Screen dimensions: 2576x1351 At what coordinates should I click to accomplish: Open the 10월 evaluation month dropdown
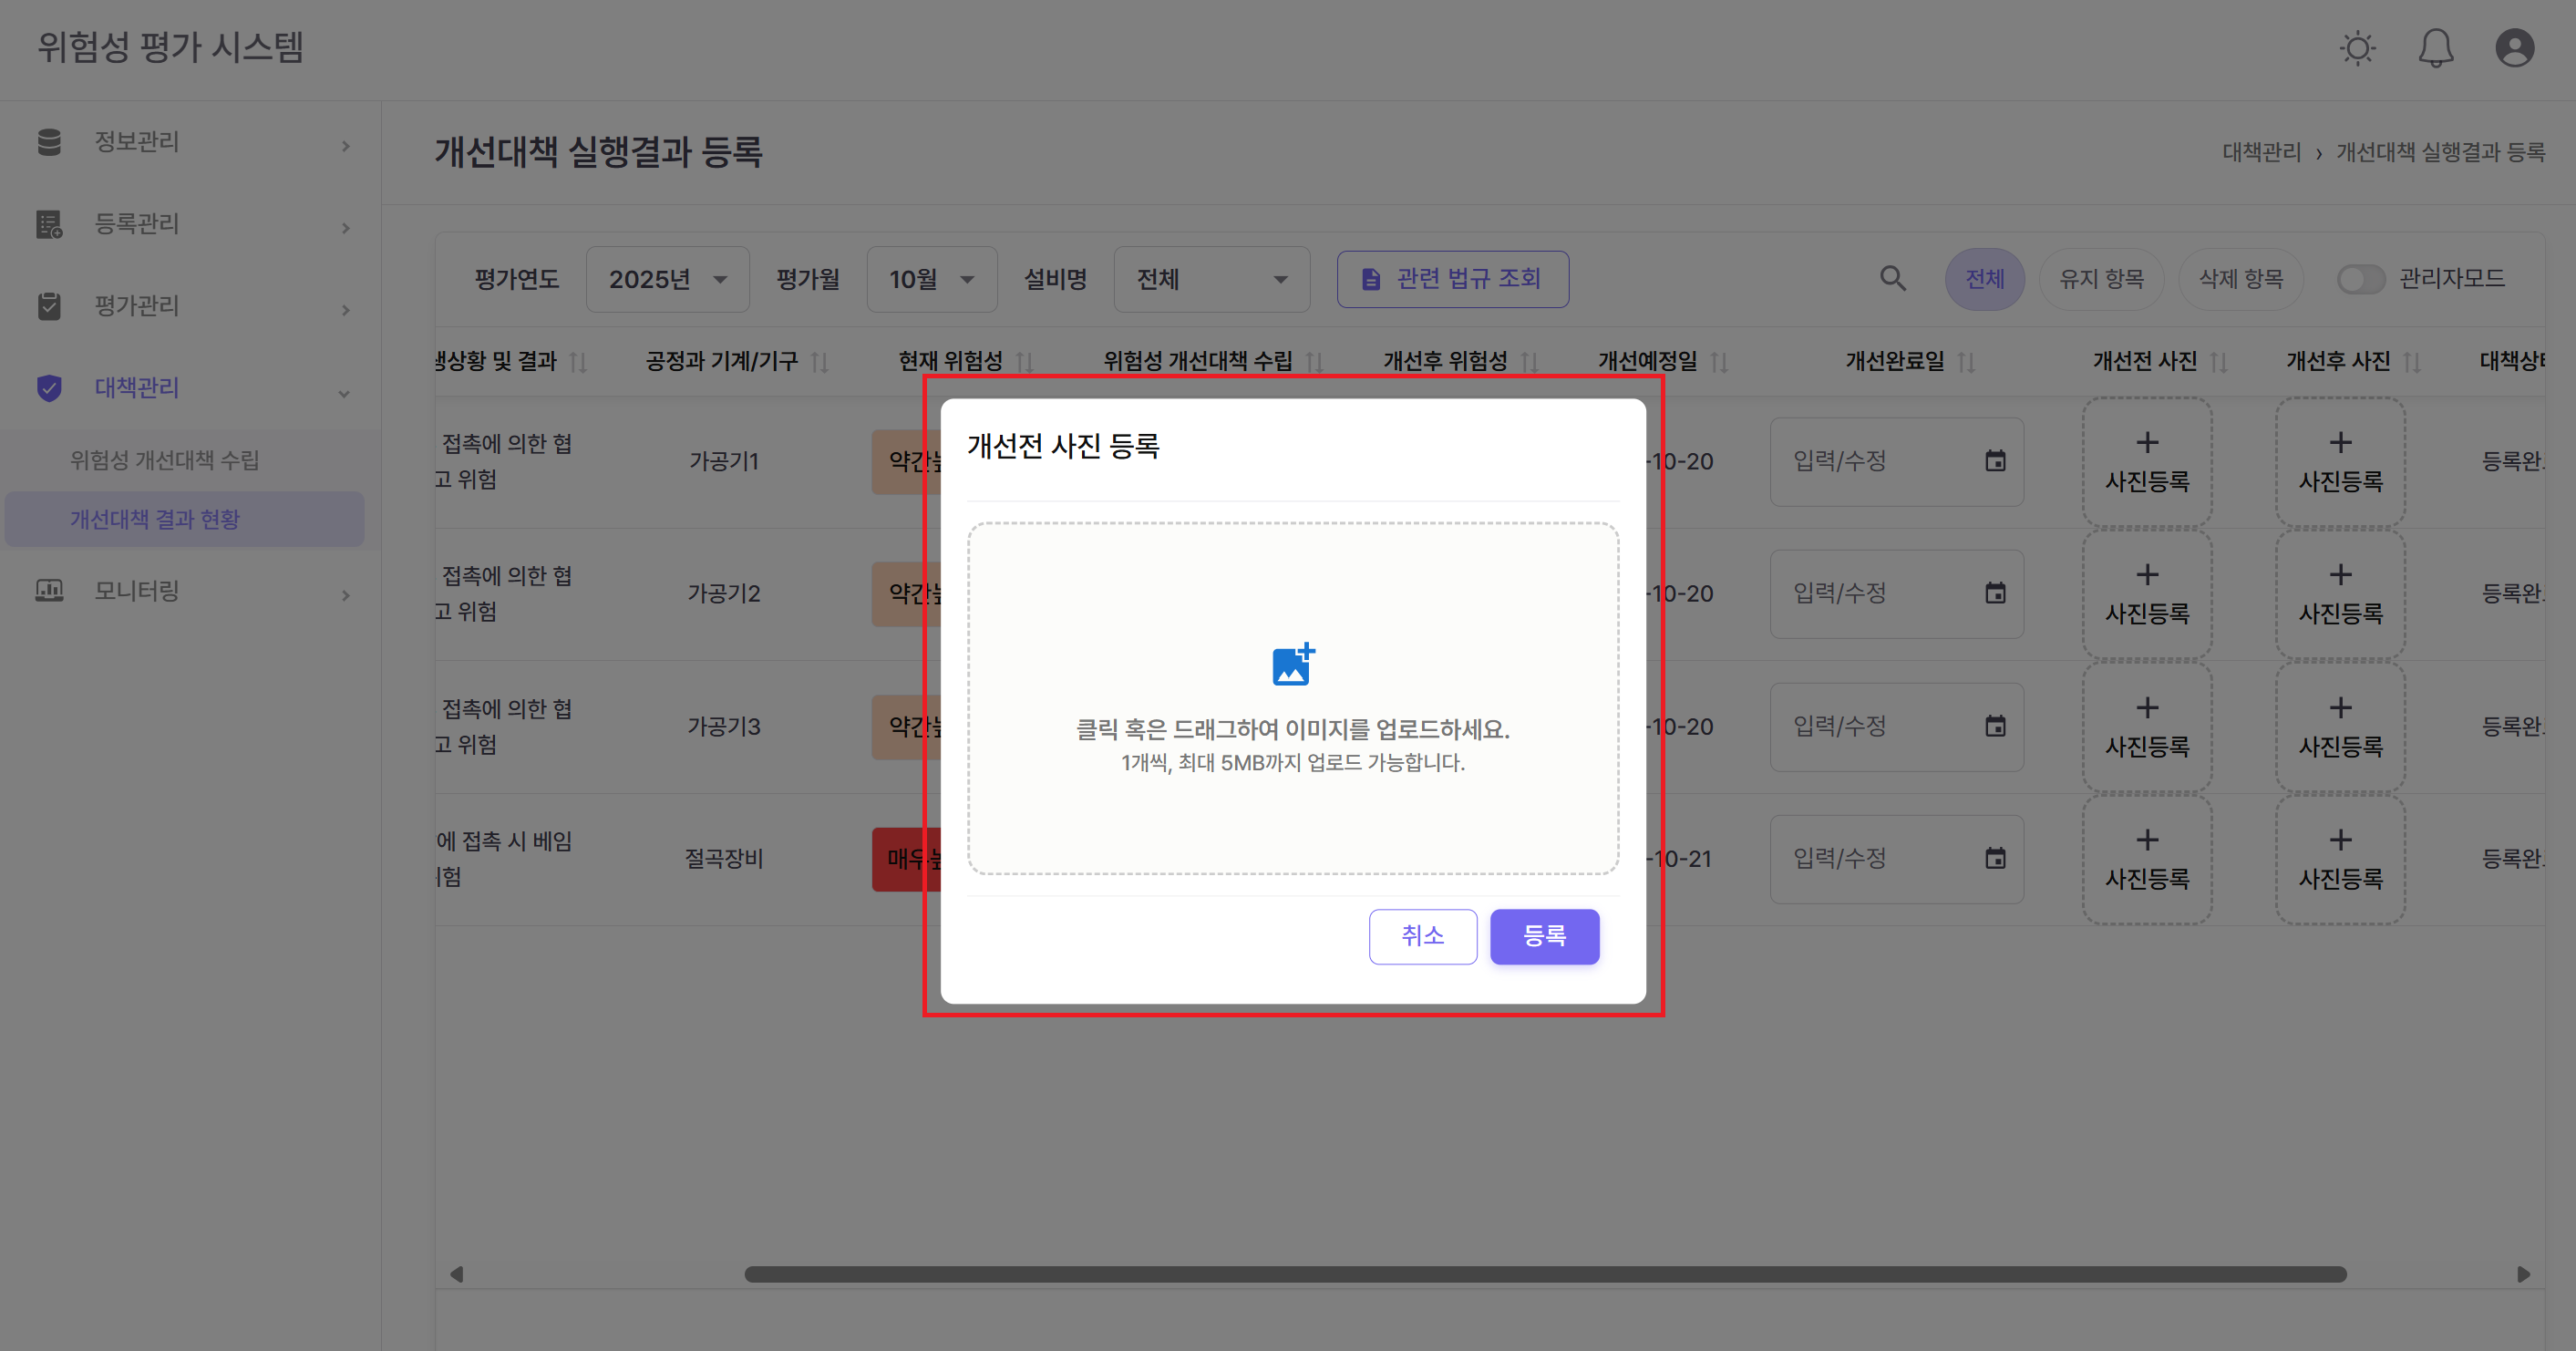(931, 279)
